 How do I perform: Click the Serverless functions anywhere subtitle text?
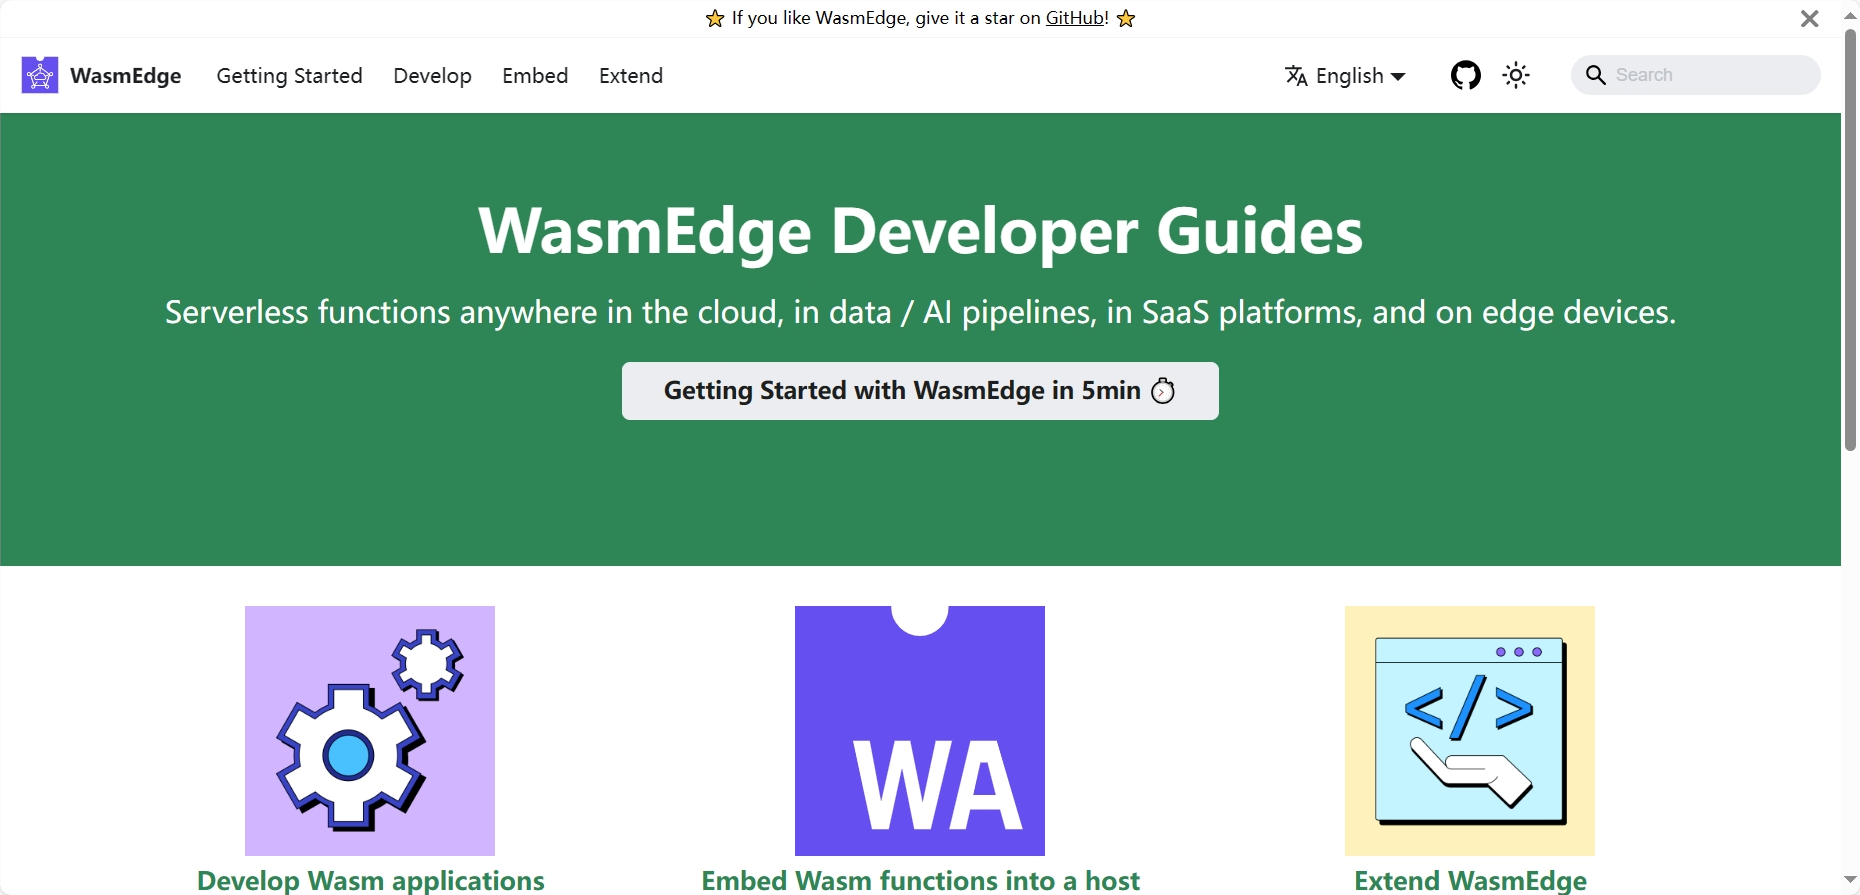pyautogui.click(x=920, y=313)
